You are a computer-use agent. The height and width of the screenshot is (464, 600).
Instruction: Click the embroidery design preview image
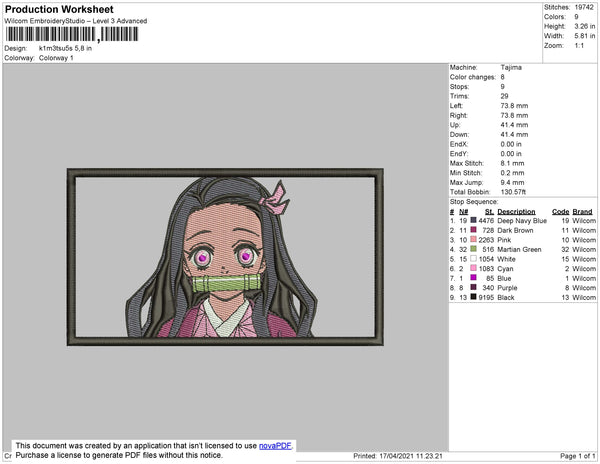pos(225,257)
